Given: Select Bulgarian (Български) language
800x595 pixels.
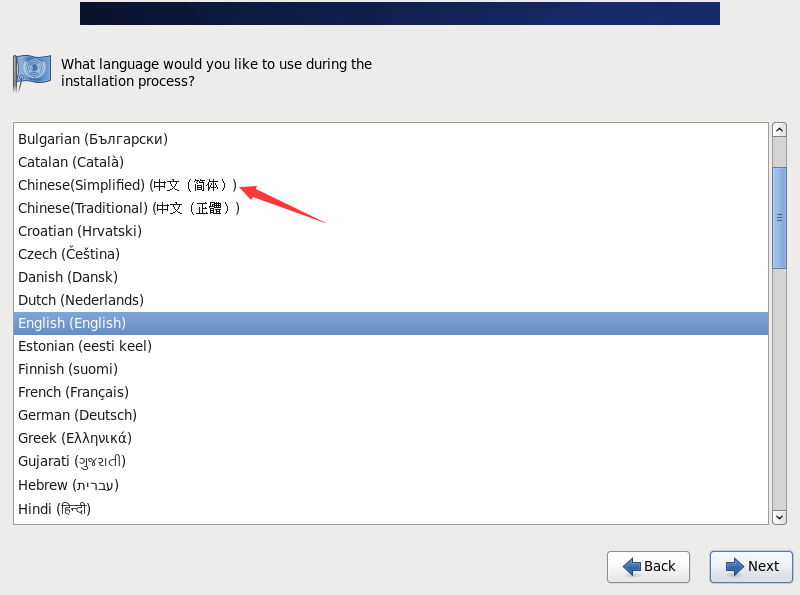Looking at the screenshot, I should (x=391, y=139).
